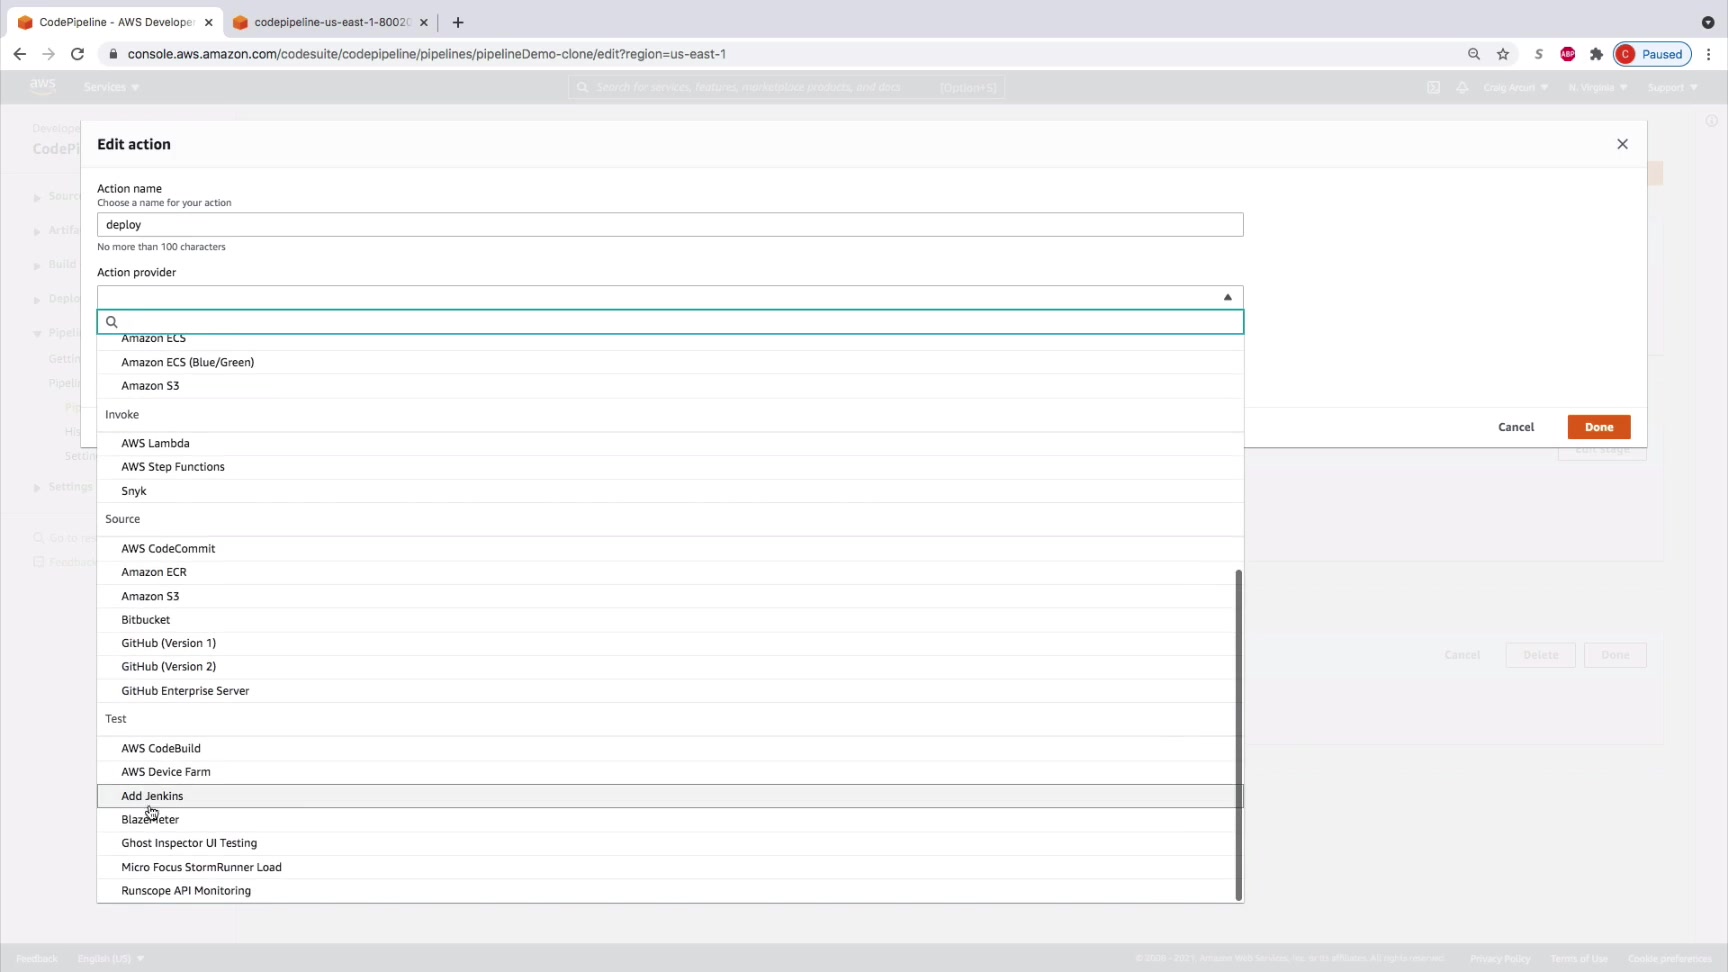Click the Done button in Edit action

pos(1599,427)
